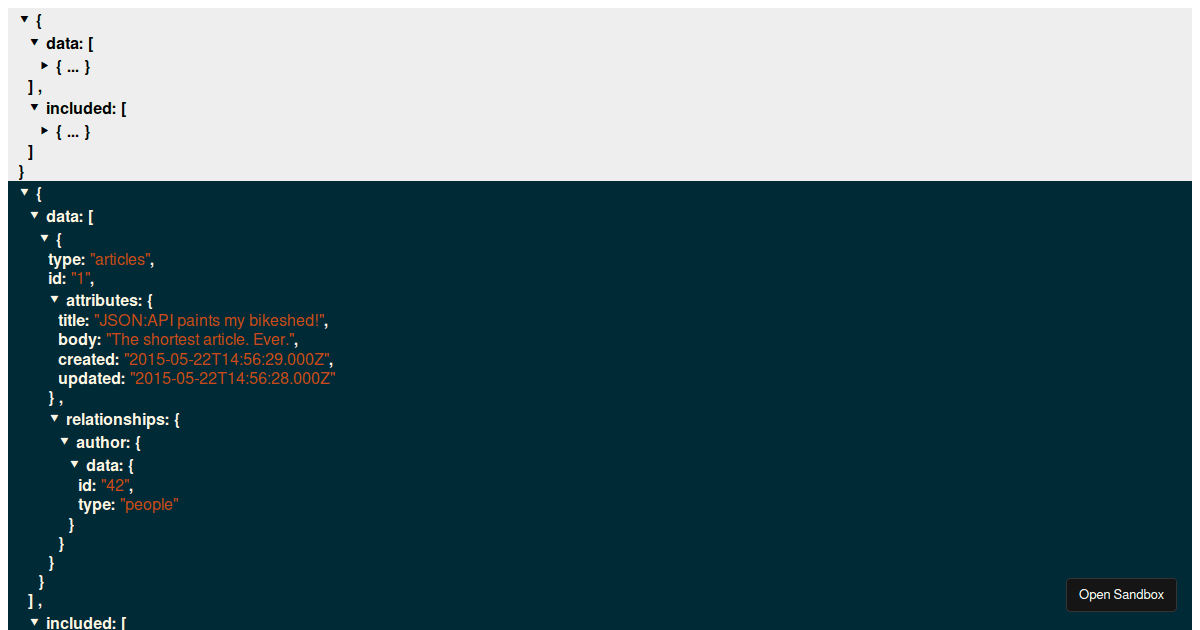Collapse the data object inside author
1200x630 pixels.
pyautogui.click(x=74, y=464)
